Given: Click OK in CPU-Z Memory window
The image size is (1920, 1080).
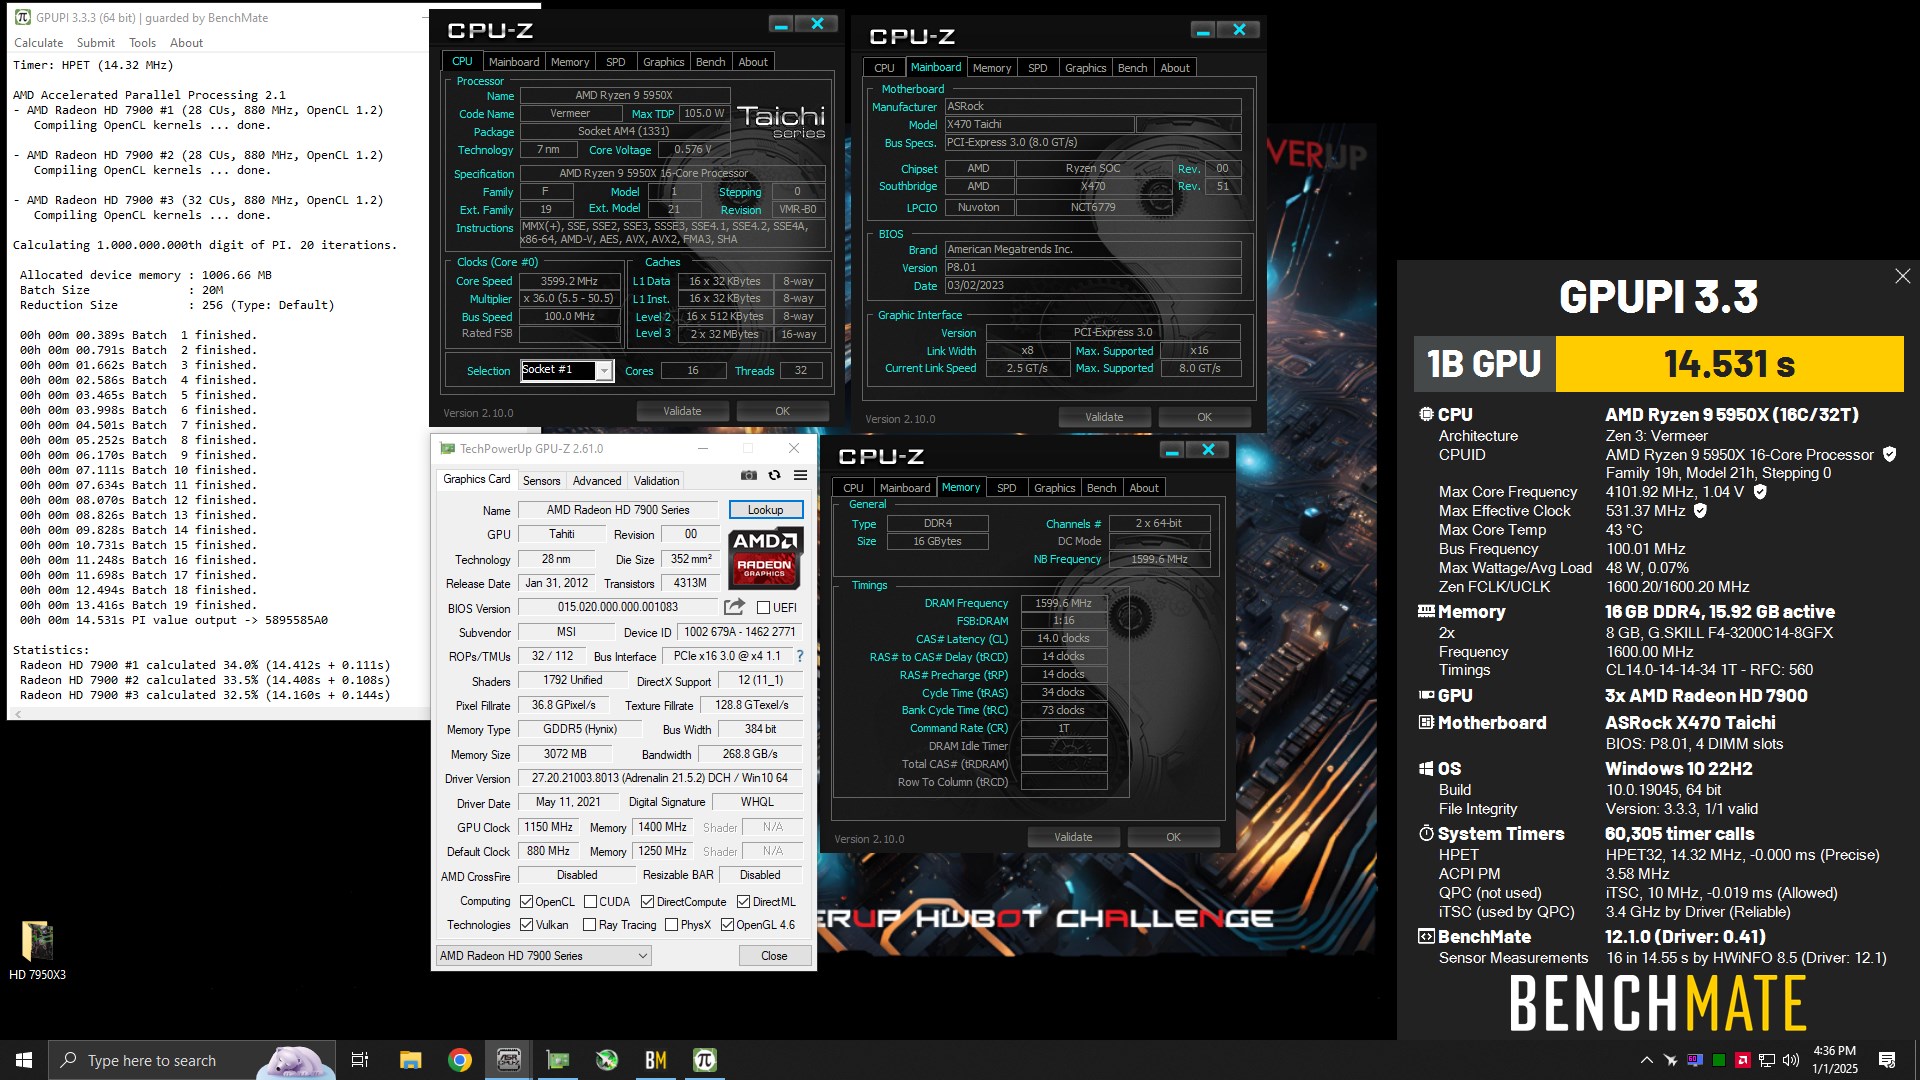Looking at the screenshot, I should tap(1173, 837).
